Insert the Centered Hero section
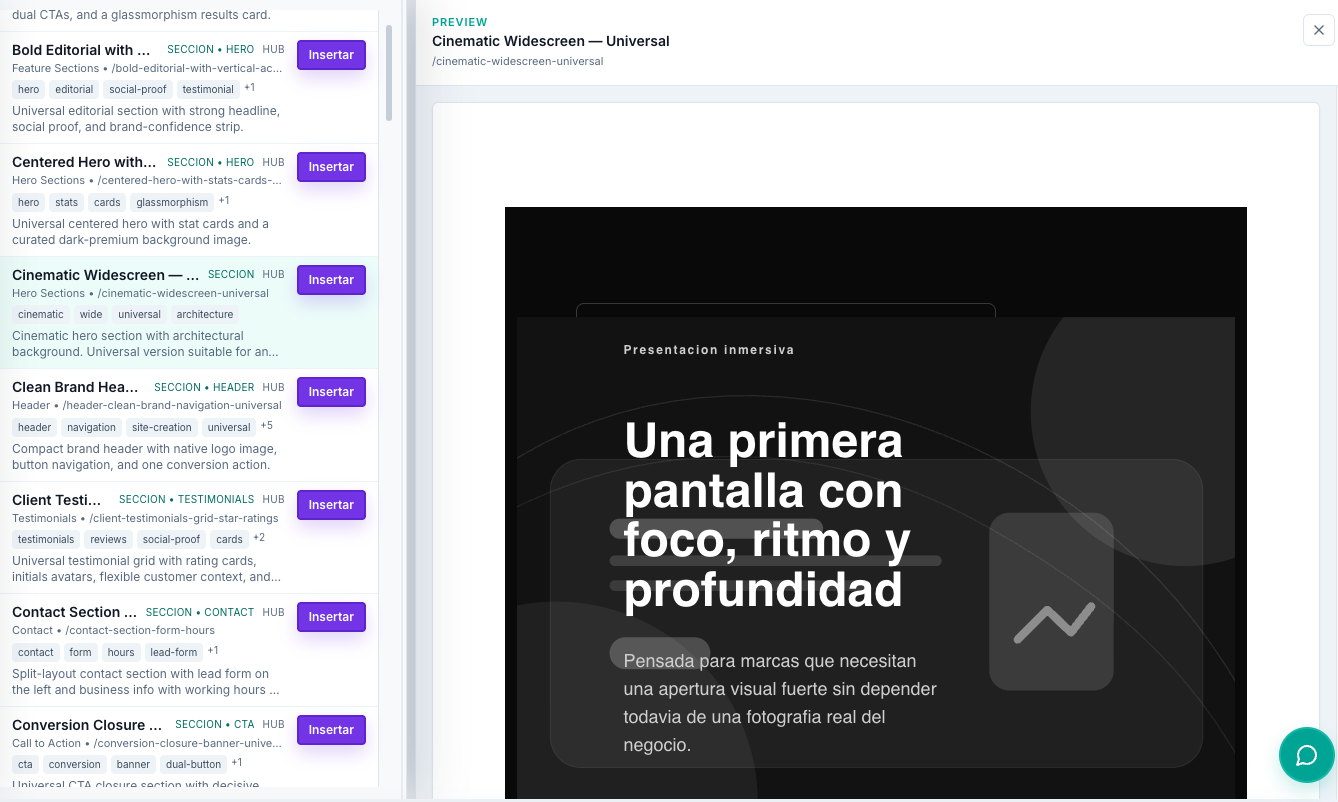The width and height of the screenshot is (1338, 802). (331, 167)
